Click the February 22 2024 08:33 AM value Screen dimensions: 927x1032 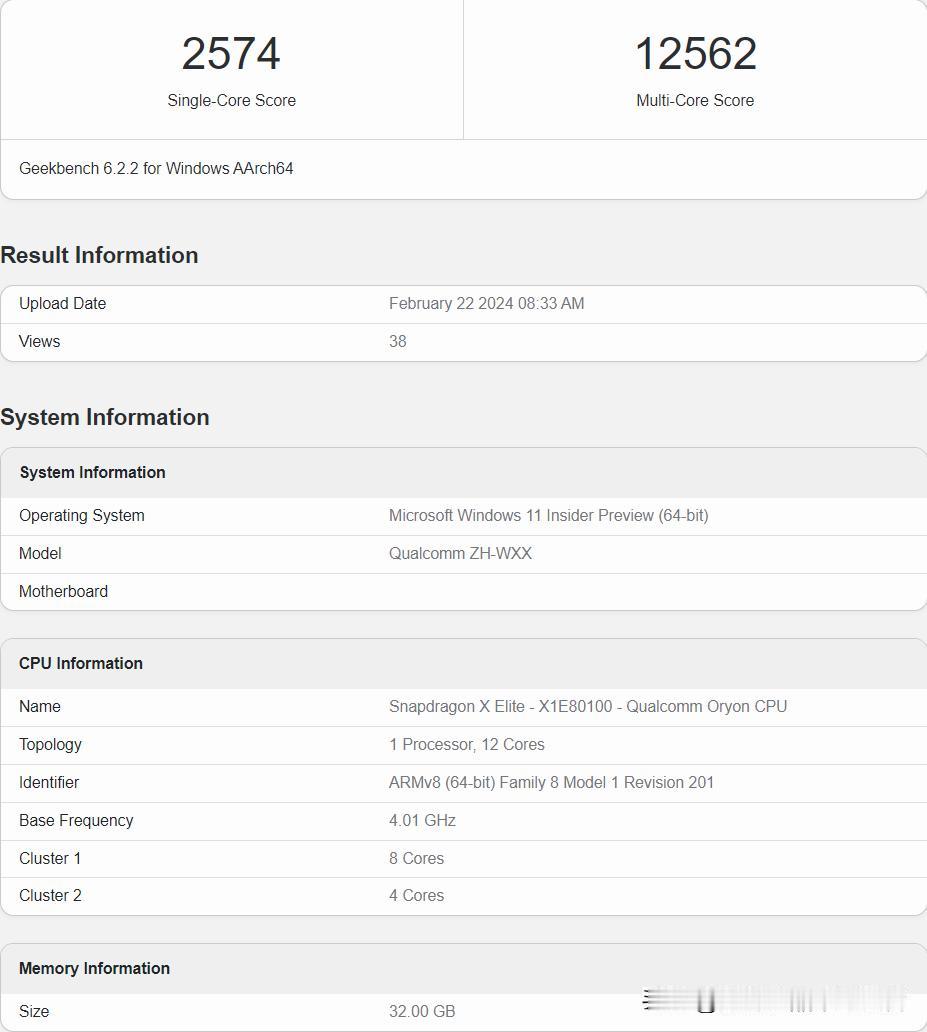[x=487, y=303]
